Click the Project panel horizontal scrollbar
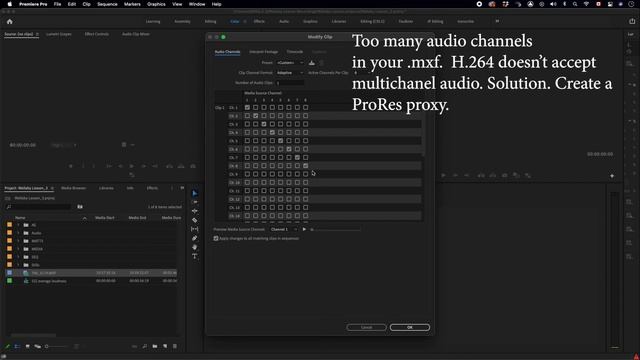640x360 pixels. (33, 336)
